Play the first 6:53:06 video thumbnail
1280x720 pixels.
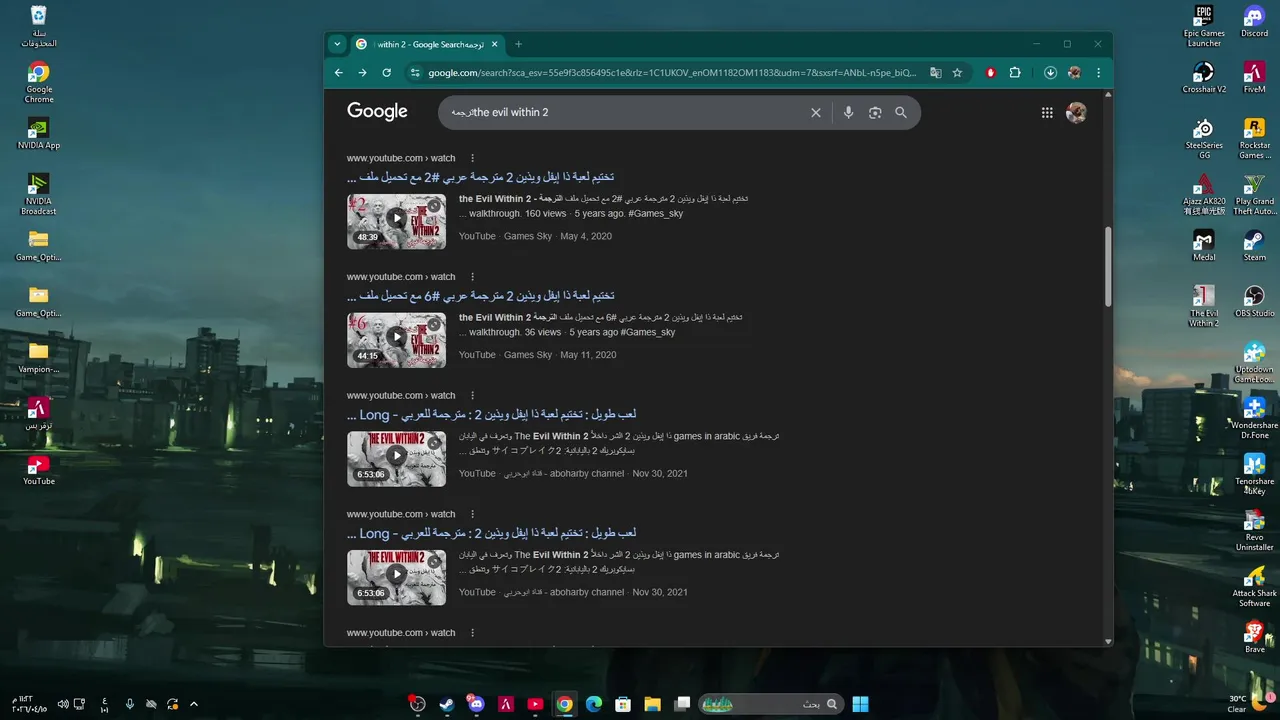pyautogui.click(x=396, y=459)
